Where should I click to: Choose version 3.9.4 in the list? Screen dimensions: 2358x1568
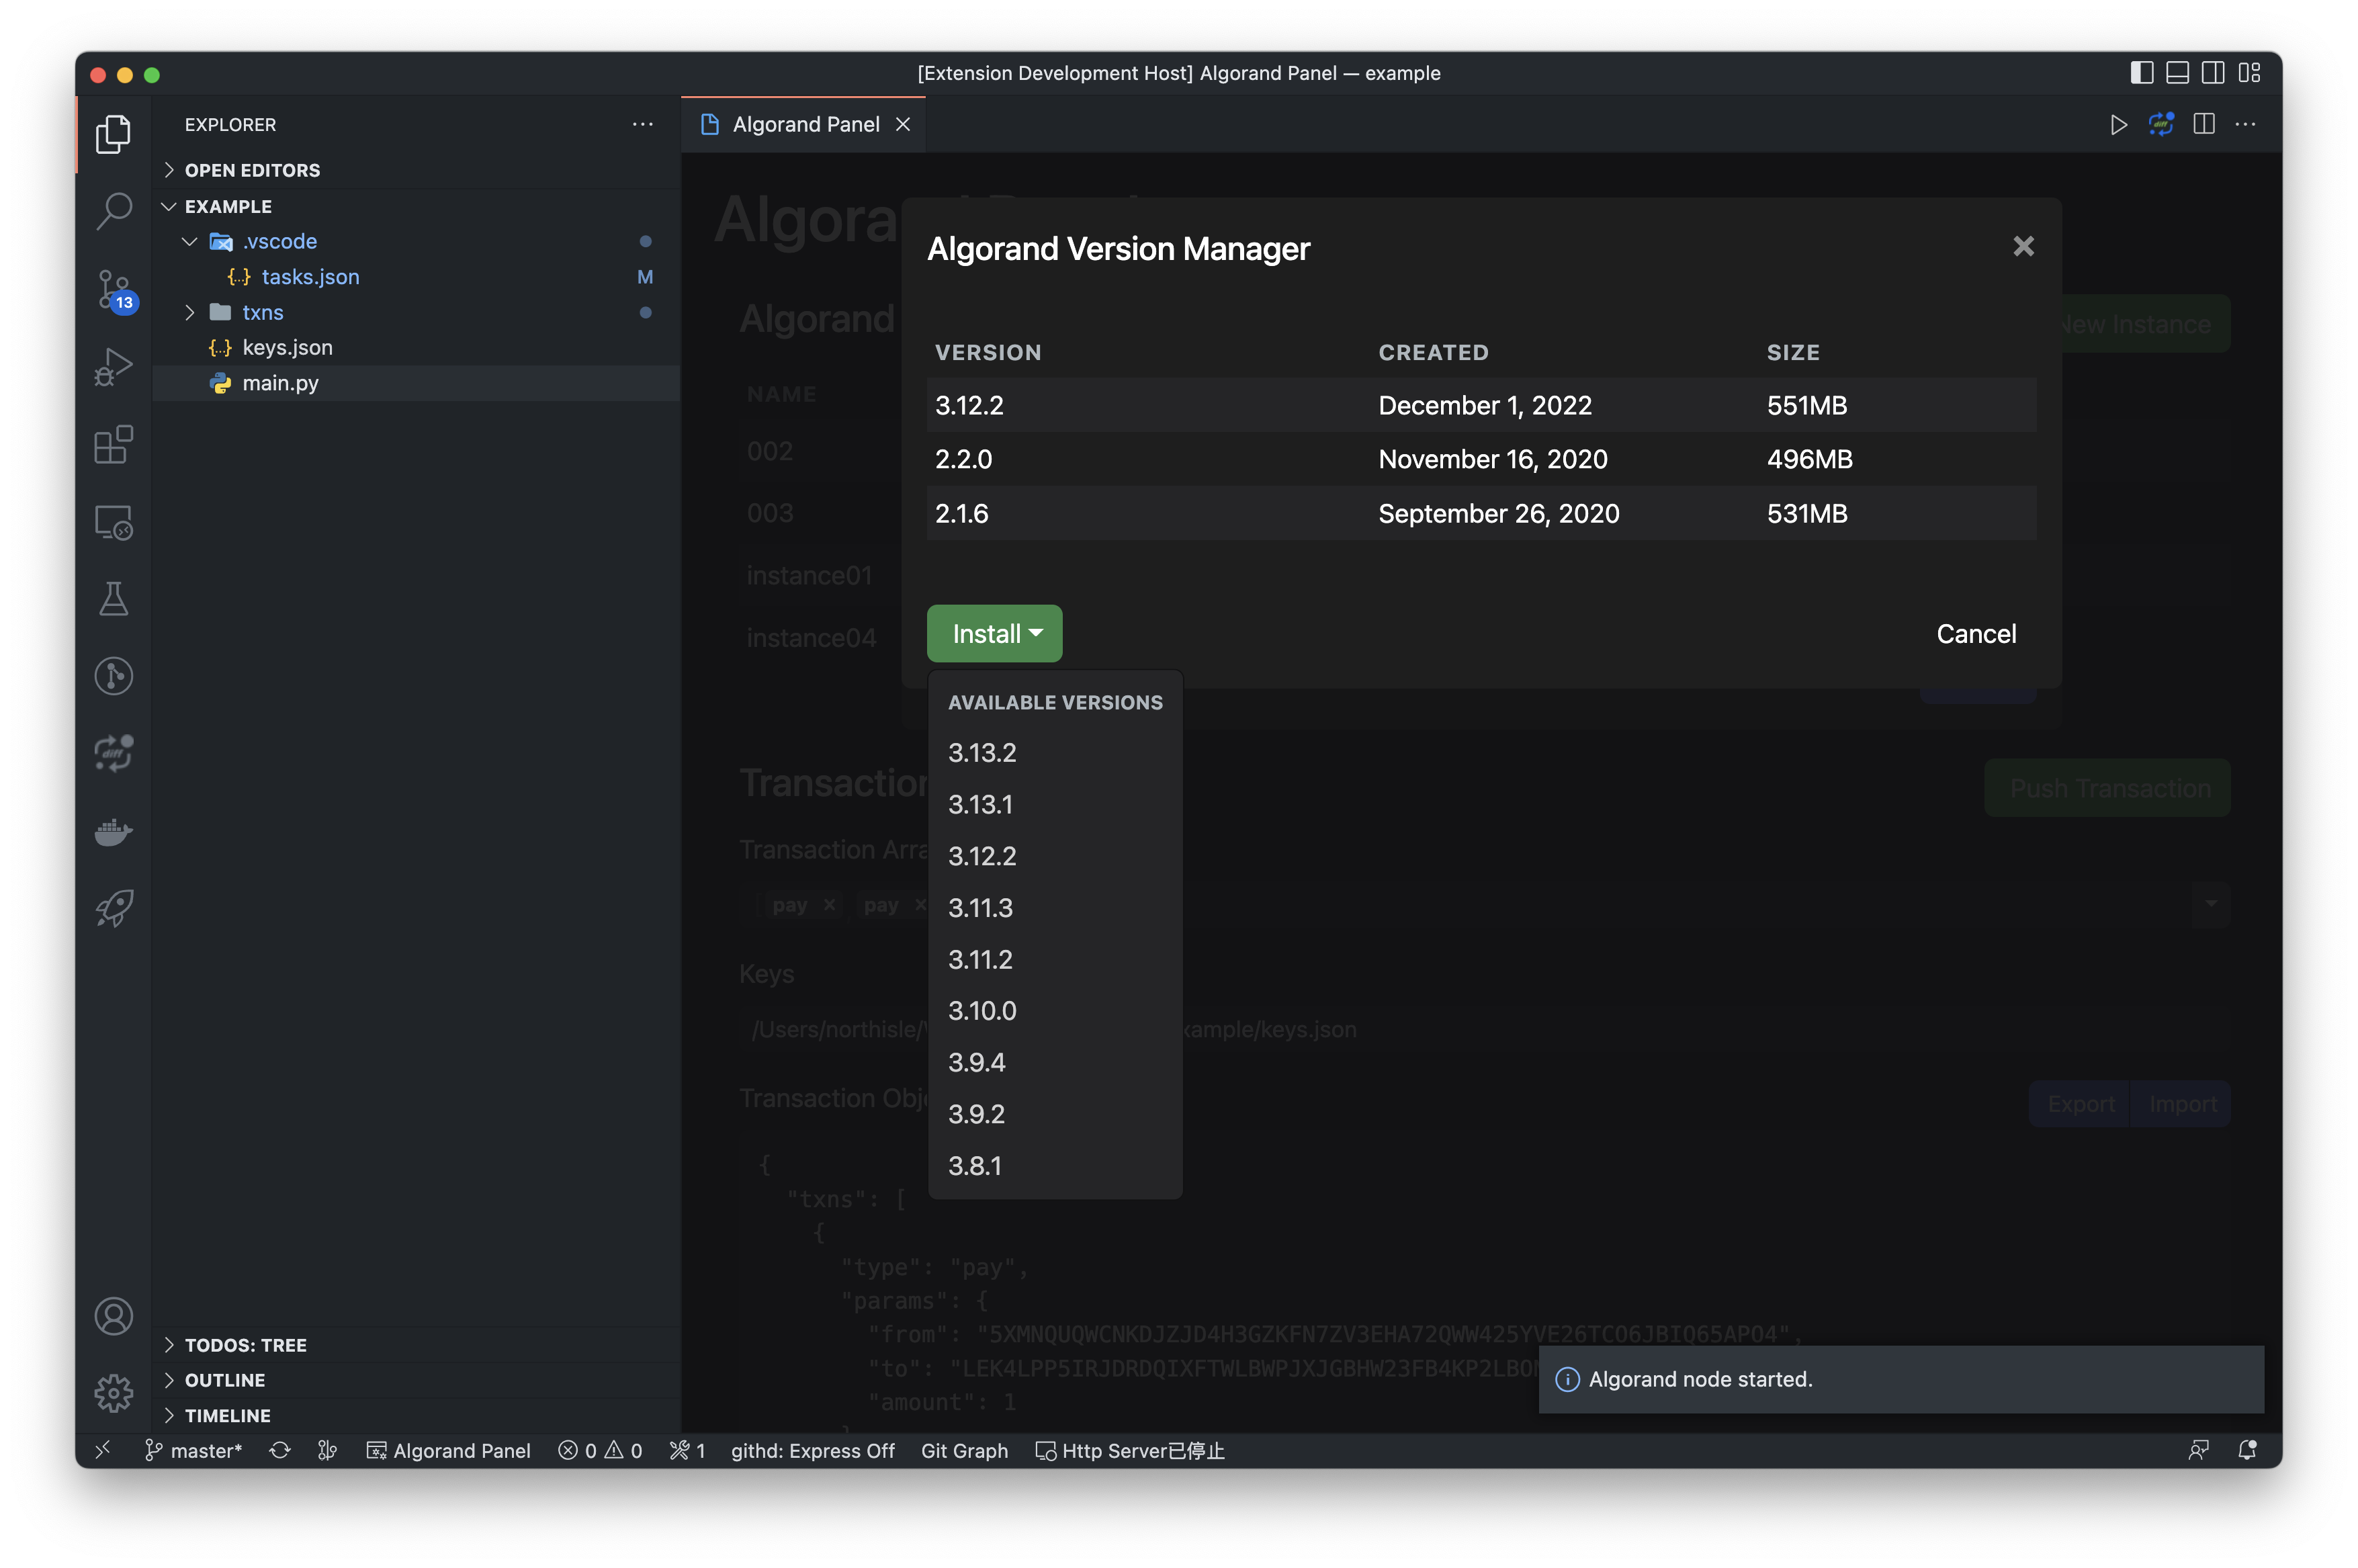click(976, 1063)
